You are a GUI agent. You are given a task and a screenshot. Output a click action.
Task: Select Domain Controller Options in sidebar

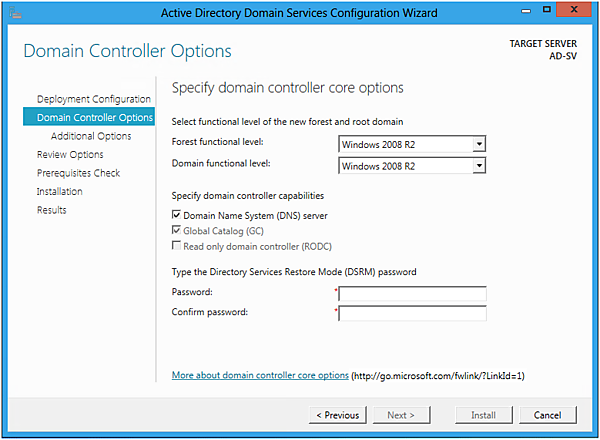coord(94,117)
